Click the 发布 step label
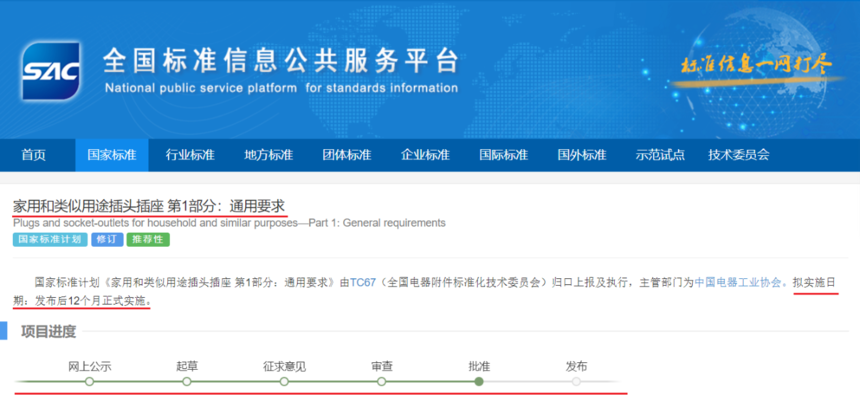Screen dimensions: 860x402 576,366
